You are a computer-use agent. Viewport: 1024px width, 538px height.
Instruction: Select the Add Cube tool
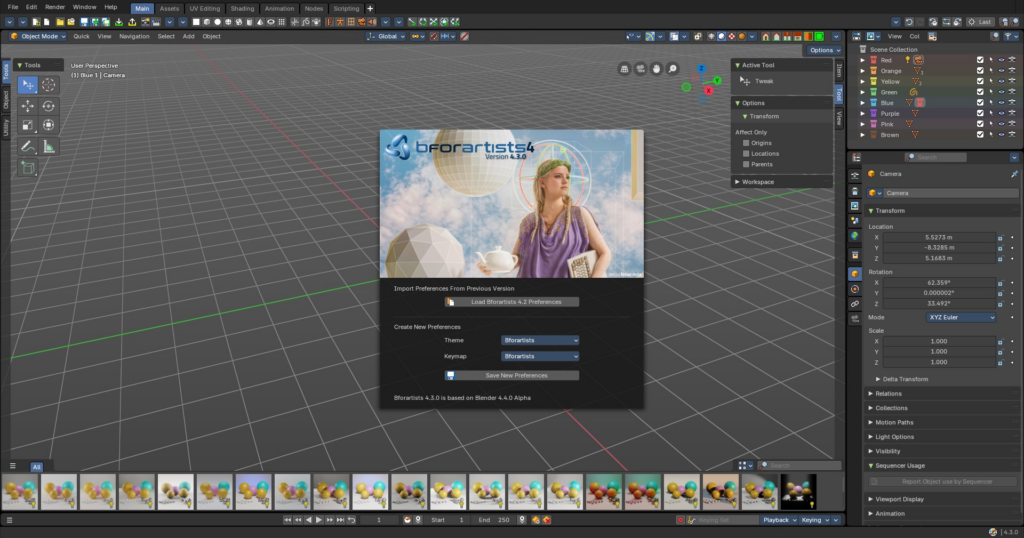[27, 168]
